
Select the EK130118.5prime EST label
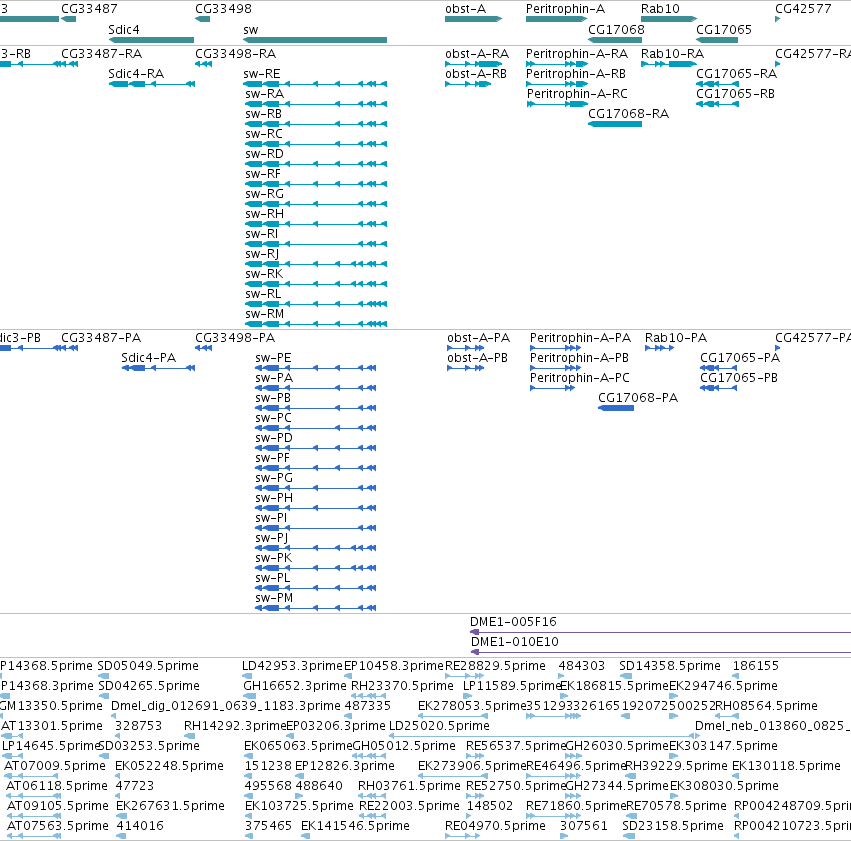[786, 766]
